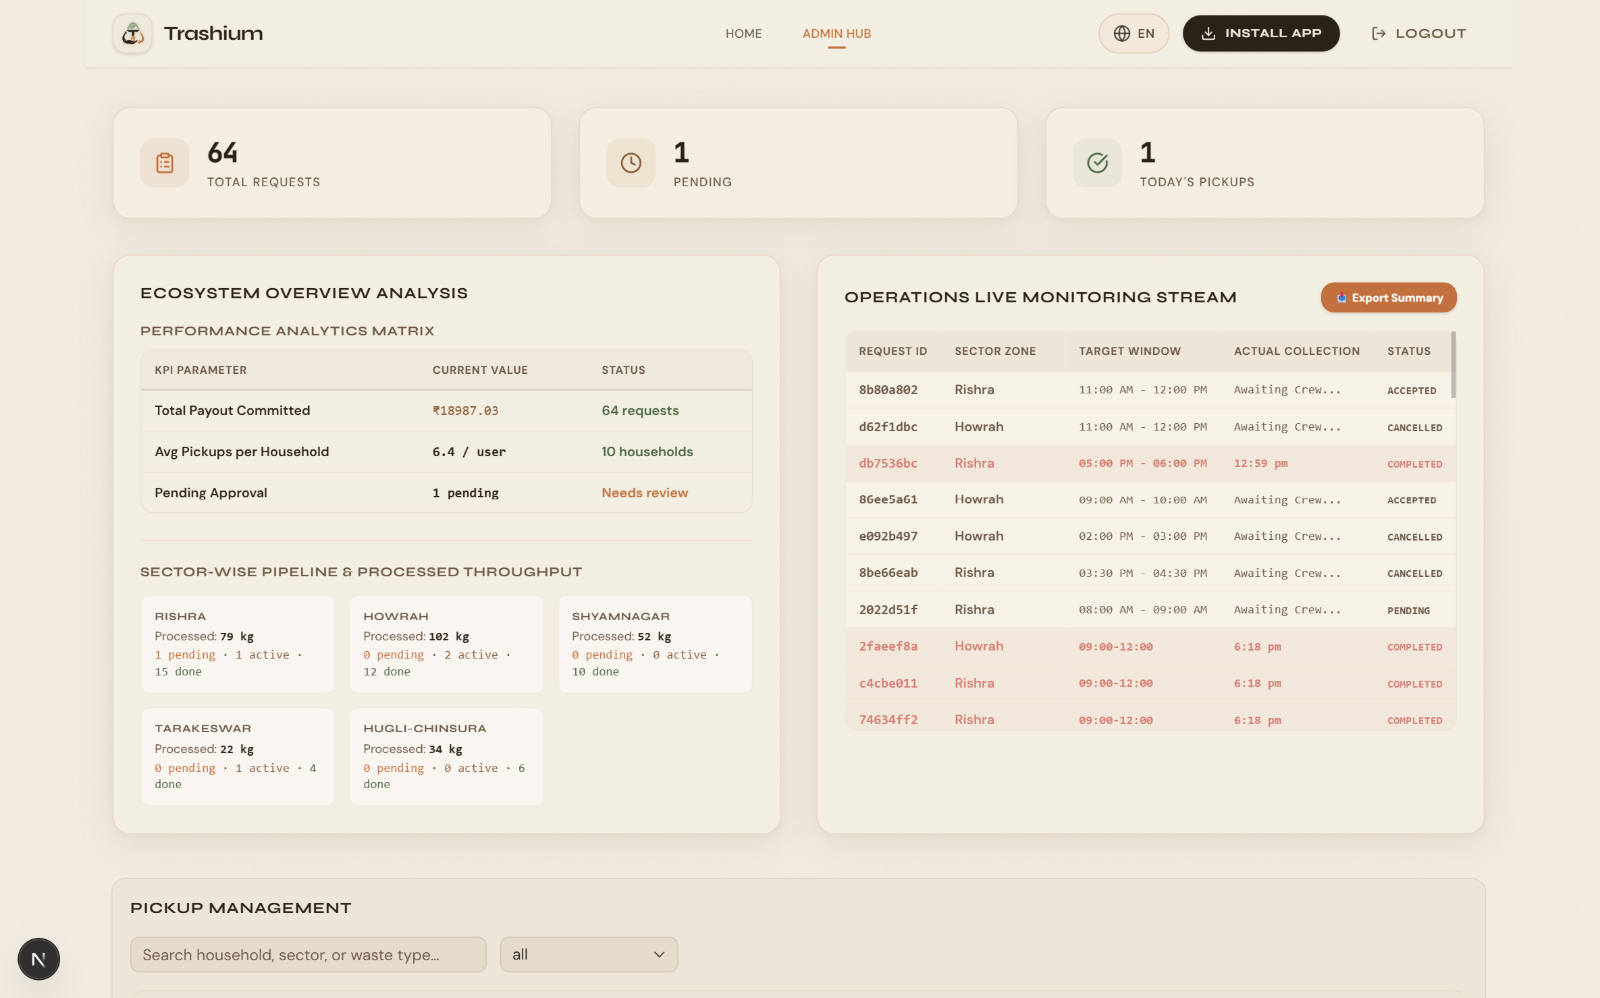
Task: Click the Hugli-Chinsura sector card
Action: tap(446, 757)
